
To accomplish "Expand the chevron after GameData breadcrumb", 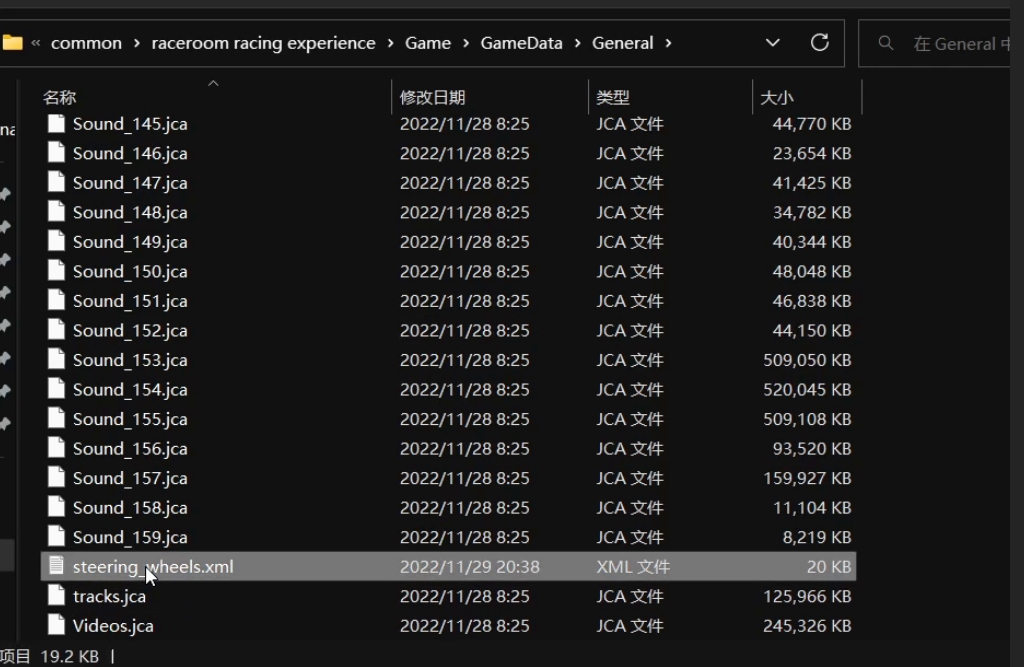I will 577,43.
